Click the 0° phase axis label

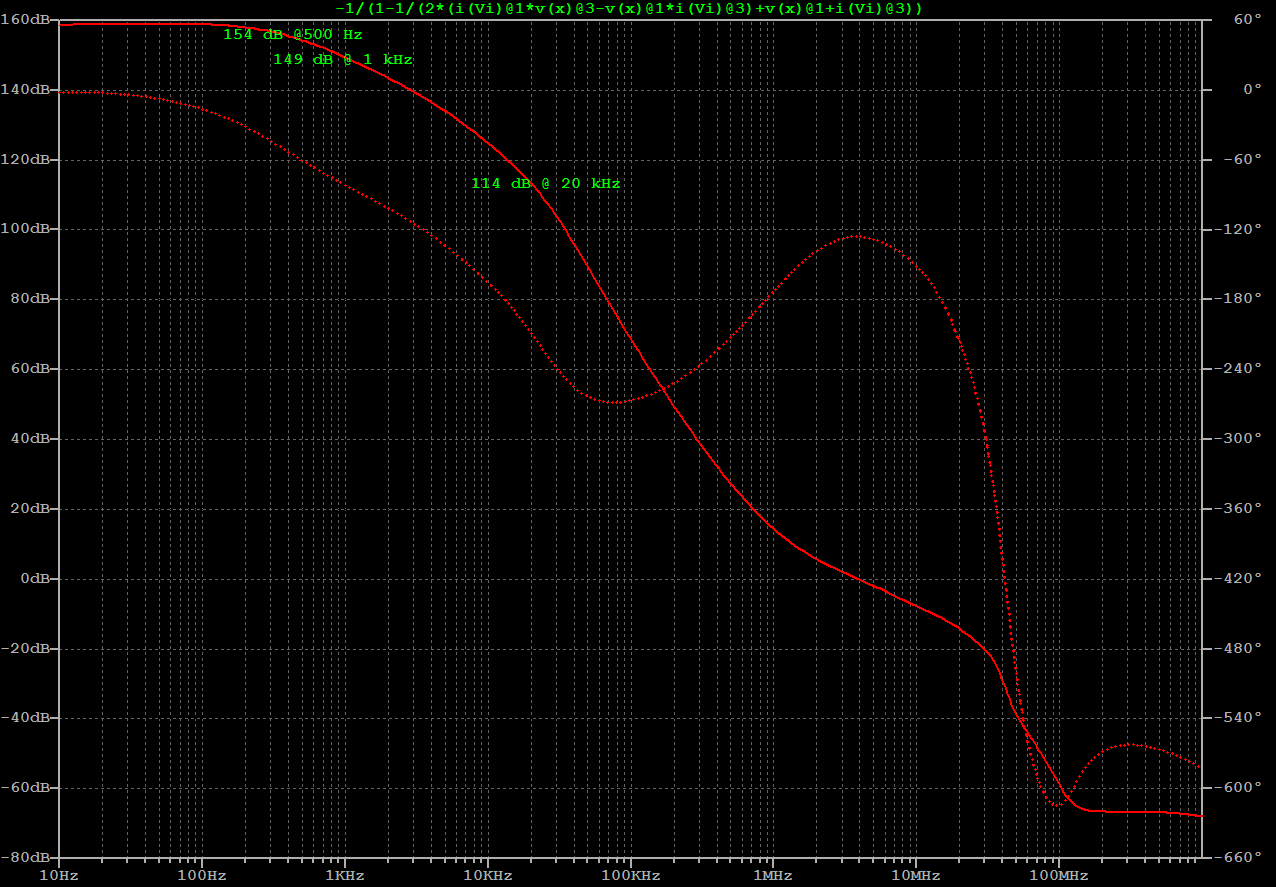1252,90
